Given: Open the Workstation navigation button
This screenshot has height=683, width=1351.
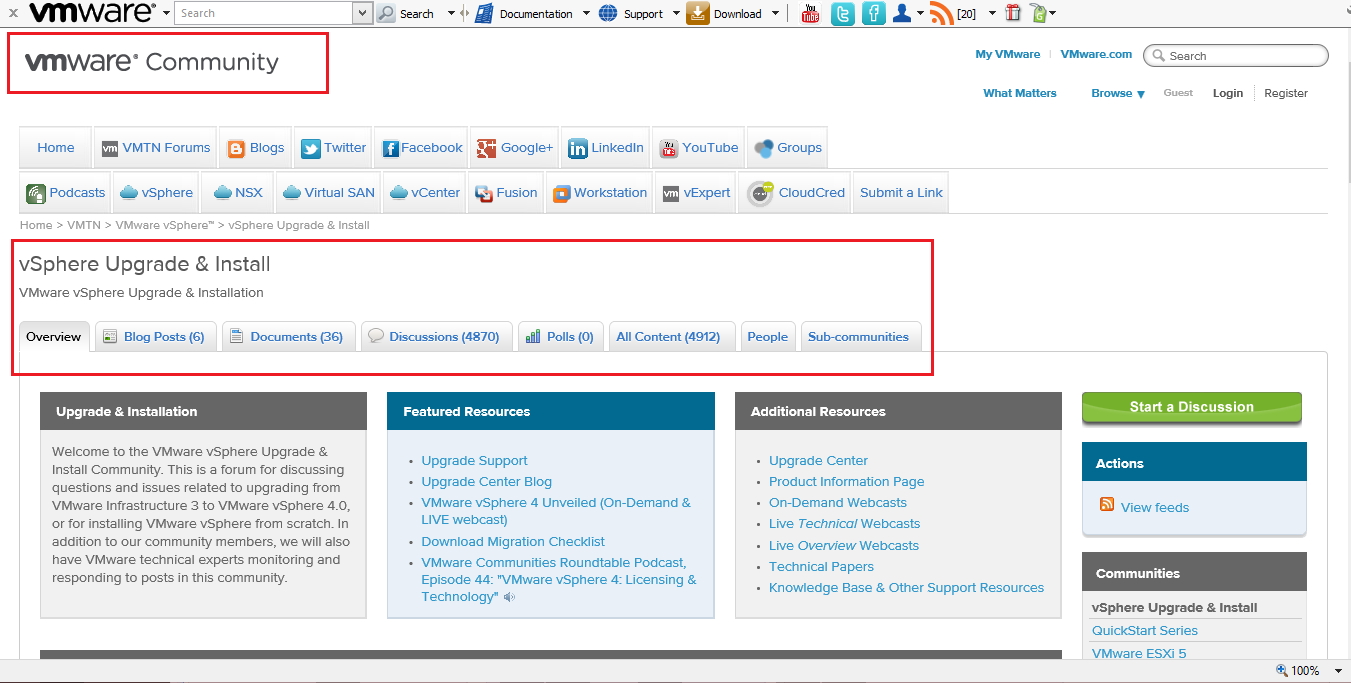Looking at the screenshot, I should [x=600, y=192].
